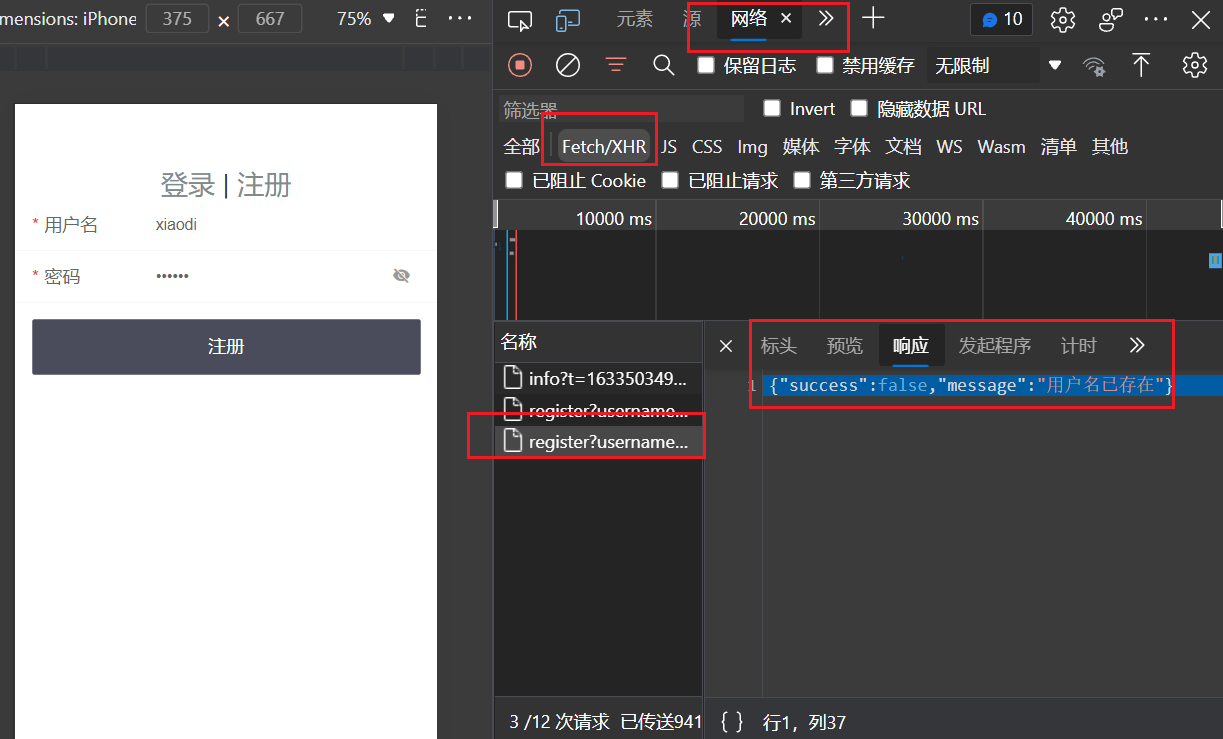Click the register submit button
This screenshot has width=1223, height=739.
click(226, 347)
